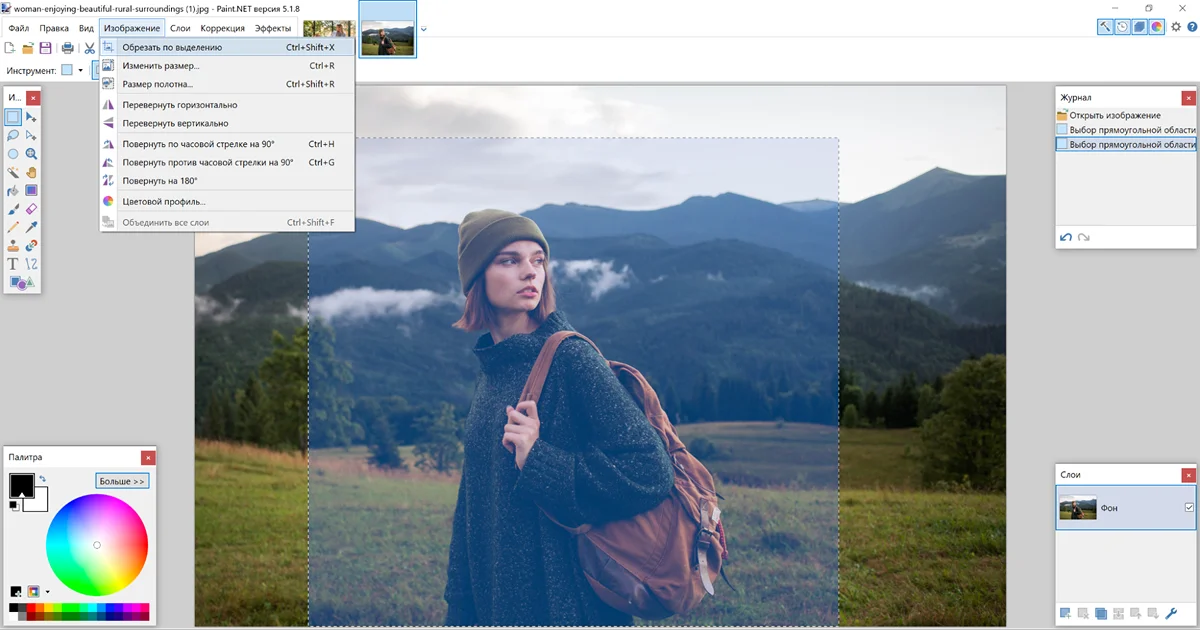Select the Gradient tool
Viewport: 1200px width, 630px height.
point(31,190)
